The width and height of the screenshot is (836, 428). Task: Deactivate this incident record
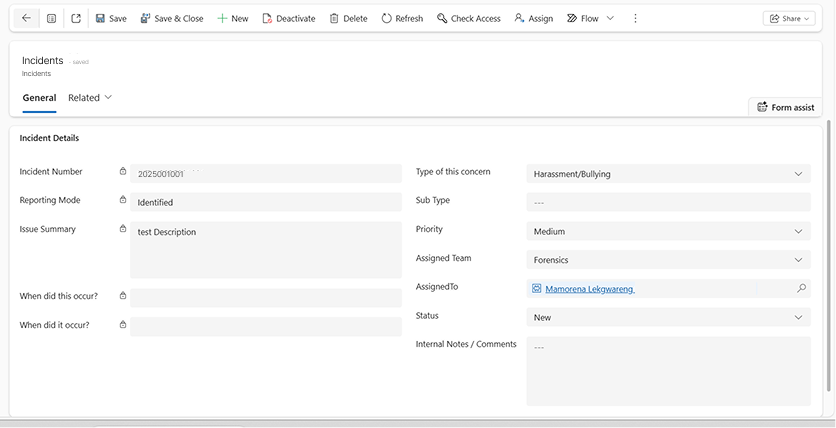tap(288, 18)
